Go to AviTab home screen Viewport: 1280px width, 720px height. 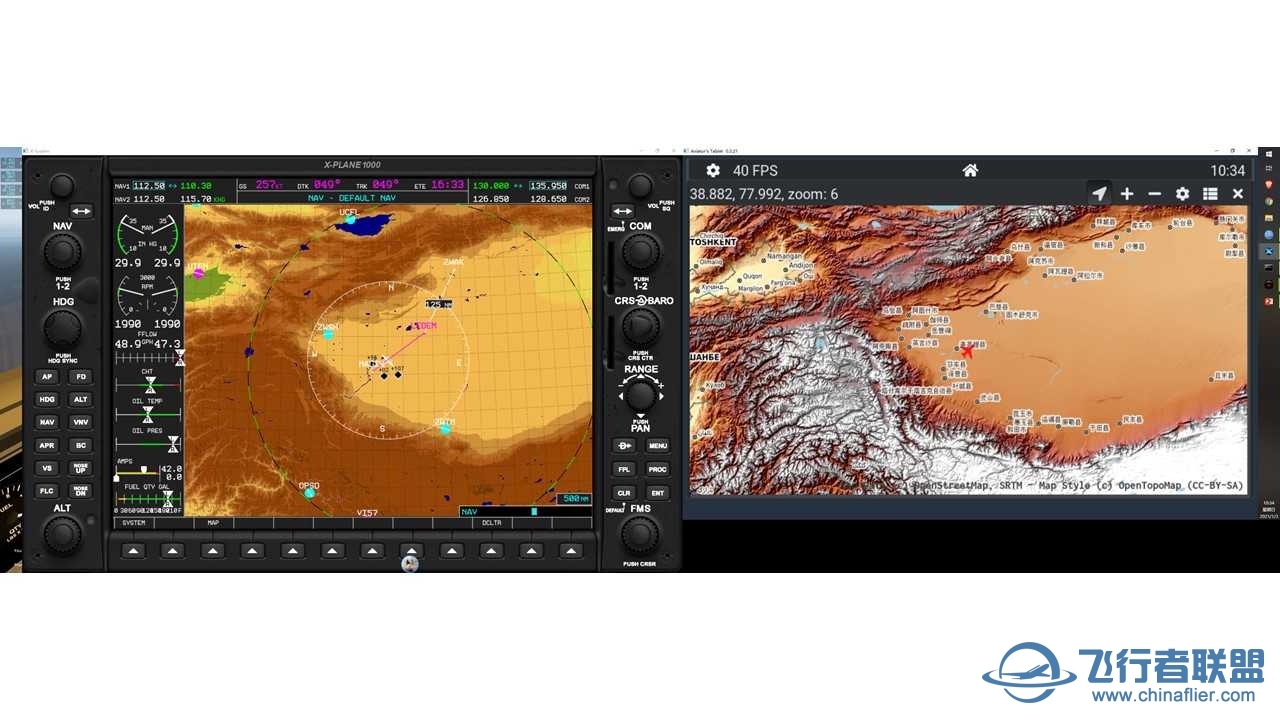970,170
